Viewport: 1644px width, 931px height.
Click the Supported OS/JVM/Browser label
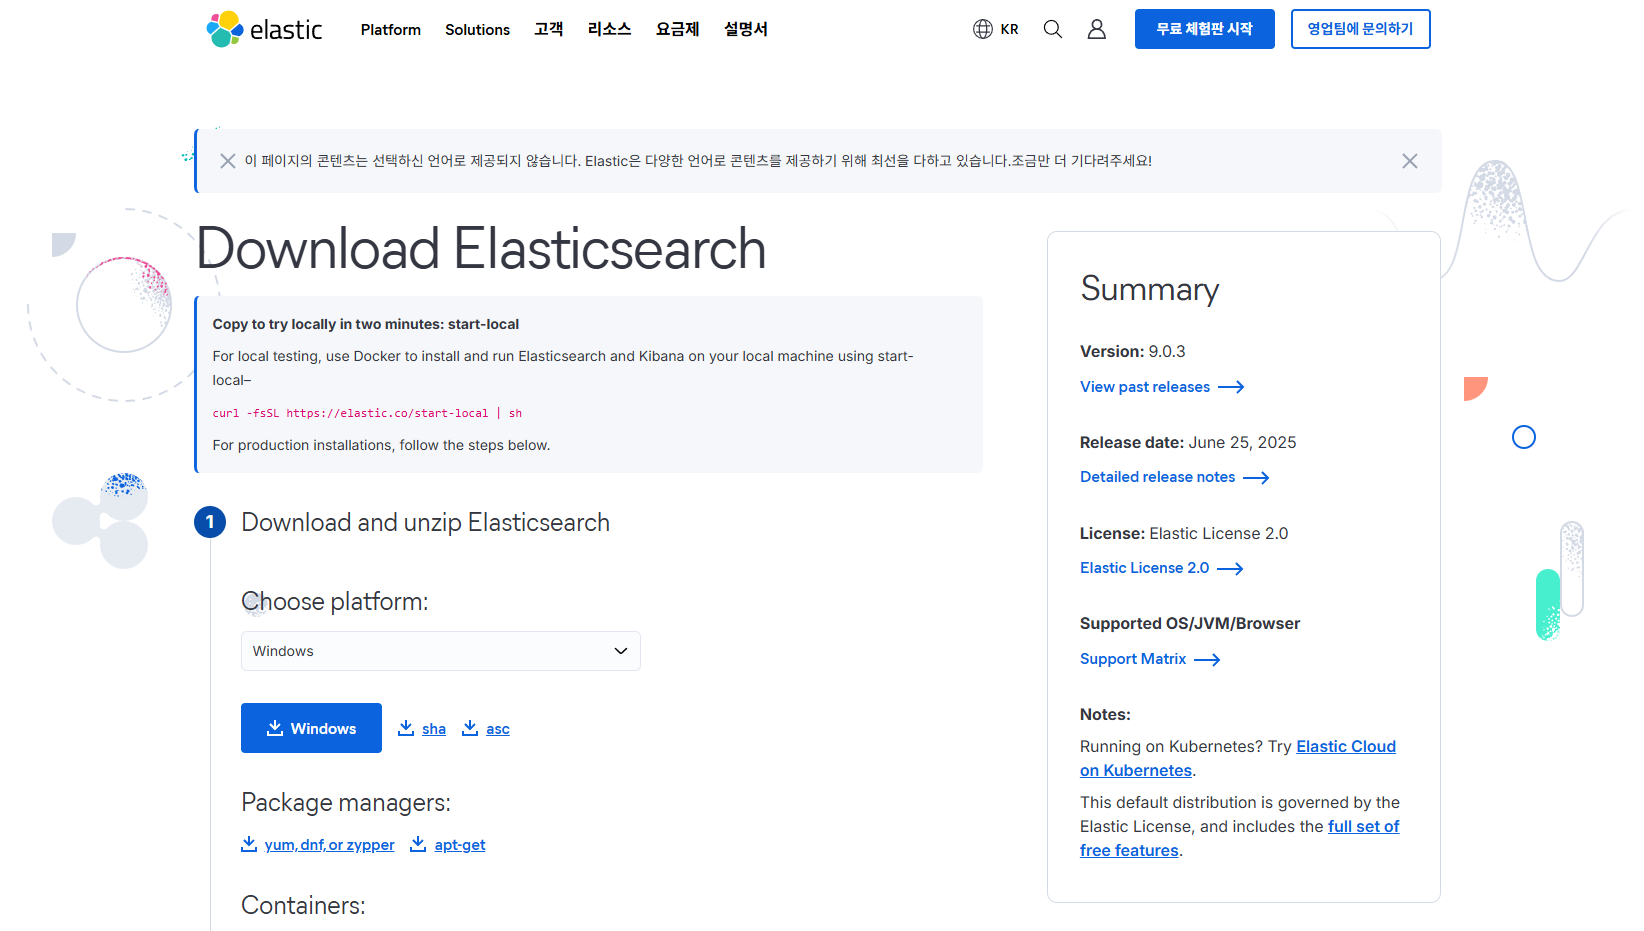coord(1190,623)
